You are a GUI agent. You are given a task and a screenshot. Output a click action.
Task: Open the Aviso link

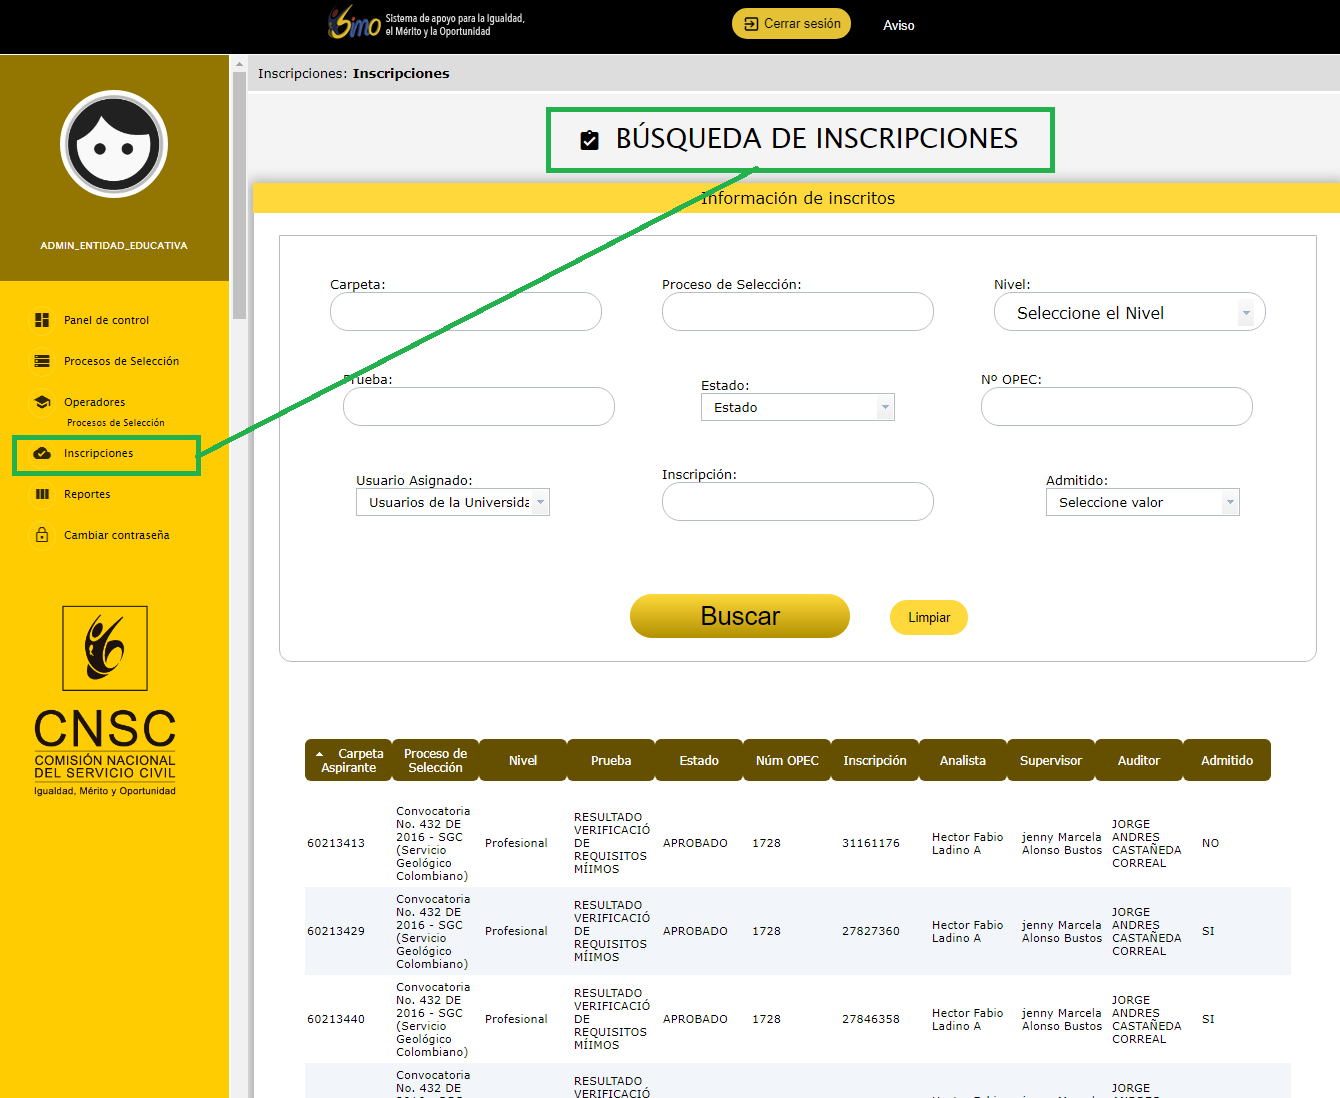coord(898,25)
